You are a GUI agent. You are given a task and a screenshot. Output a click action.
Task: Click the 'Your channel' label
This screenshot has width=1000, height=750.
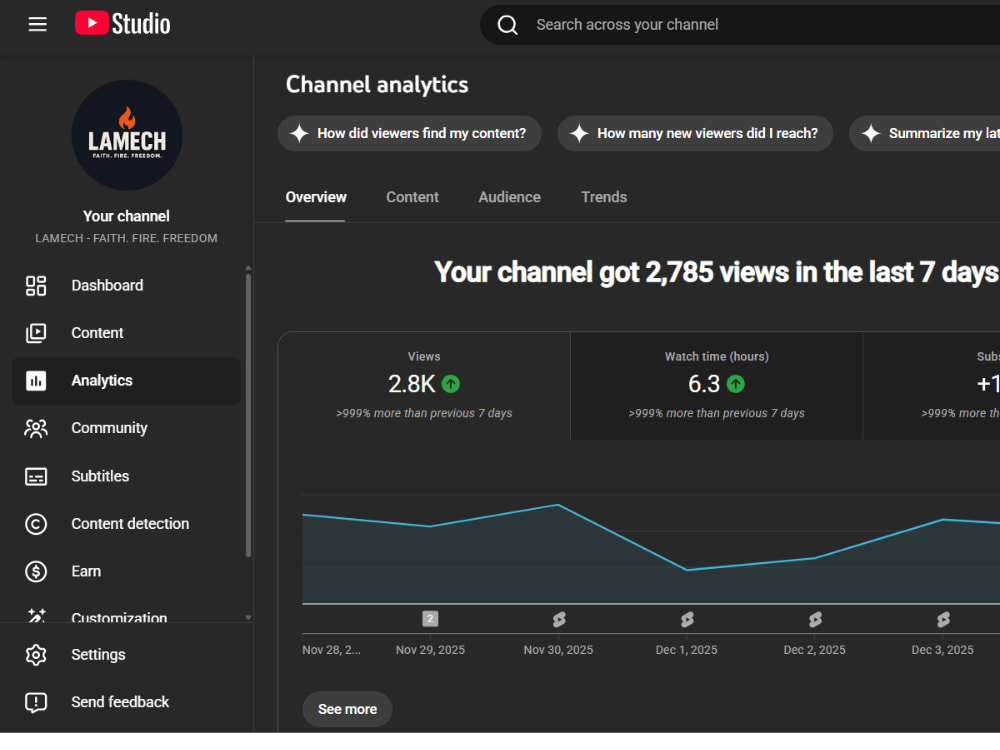(126, 216)
